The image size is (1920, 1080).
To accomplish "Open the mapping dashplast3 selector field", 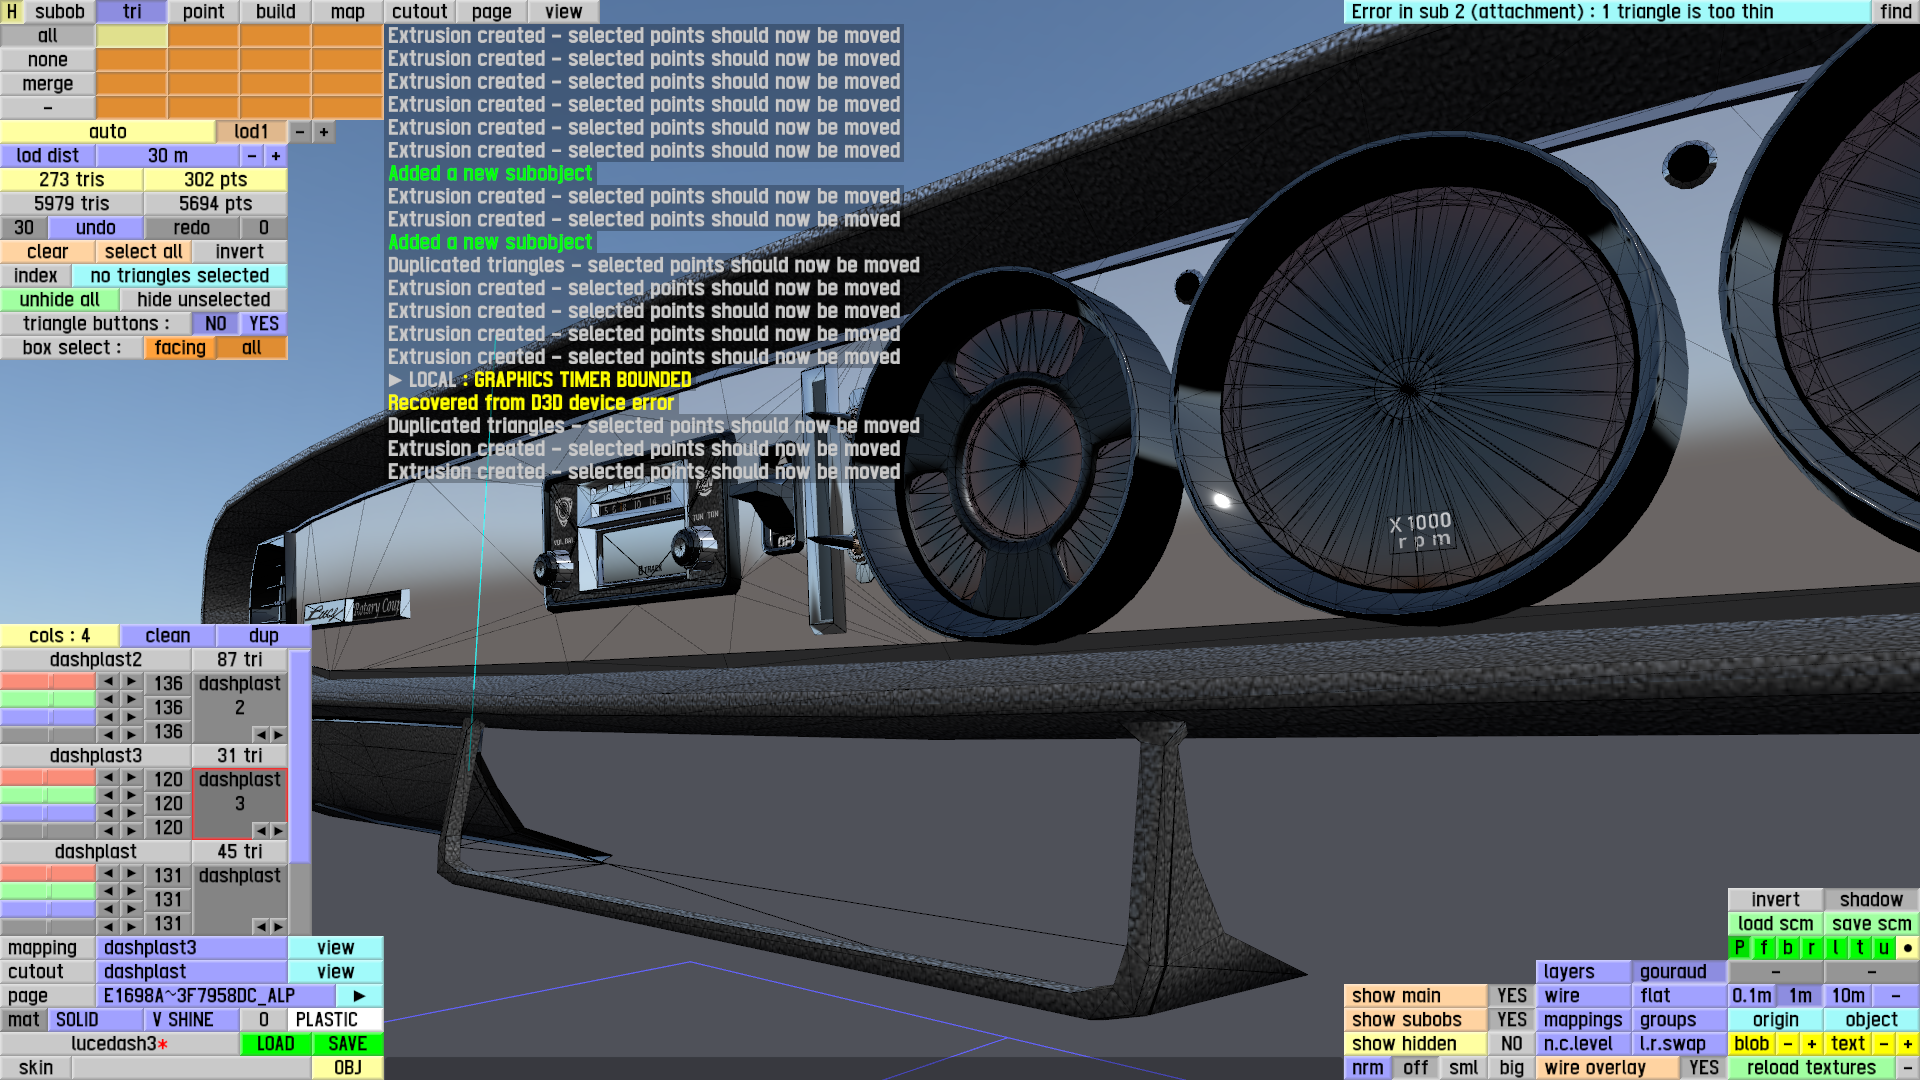I will pyautogui.click(x=191, y=947).
